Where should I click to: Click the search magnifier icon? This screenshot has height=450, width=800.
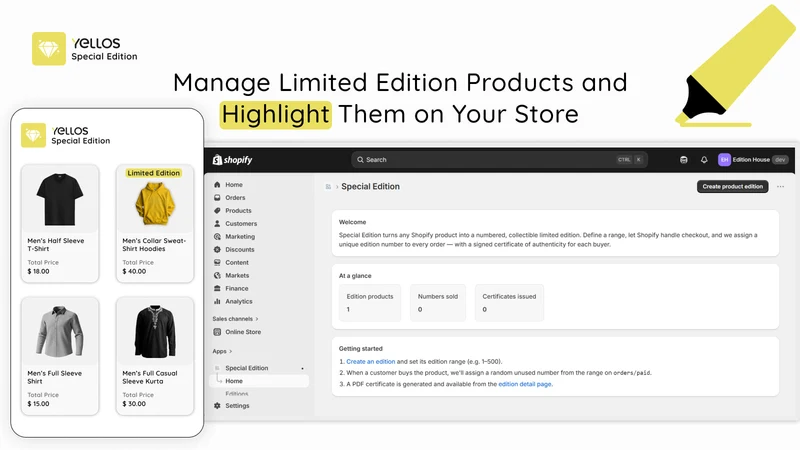[360, 160]
